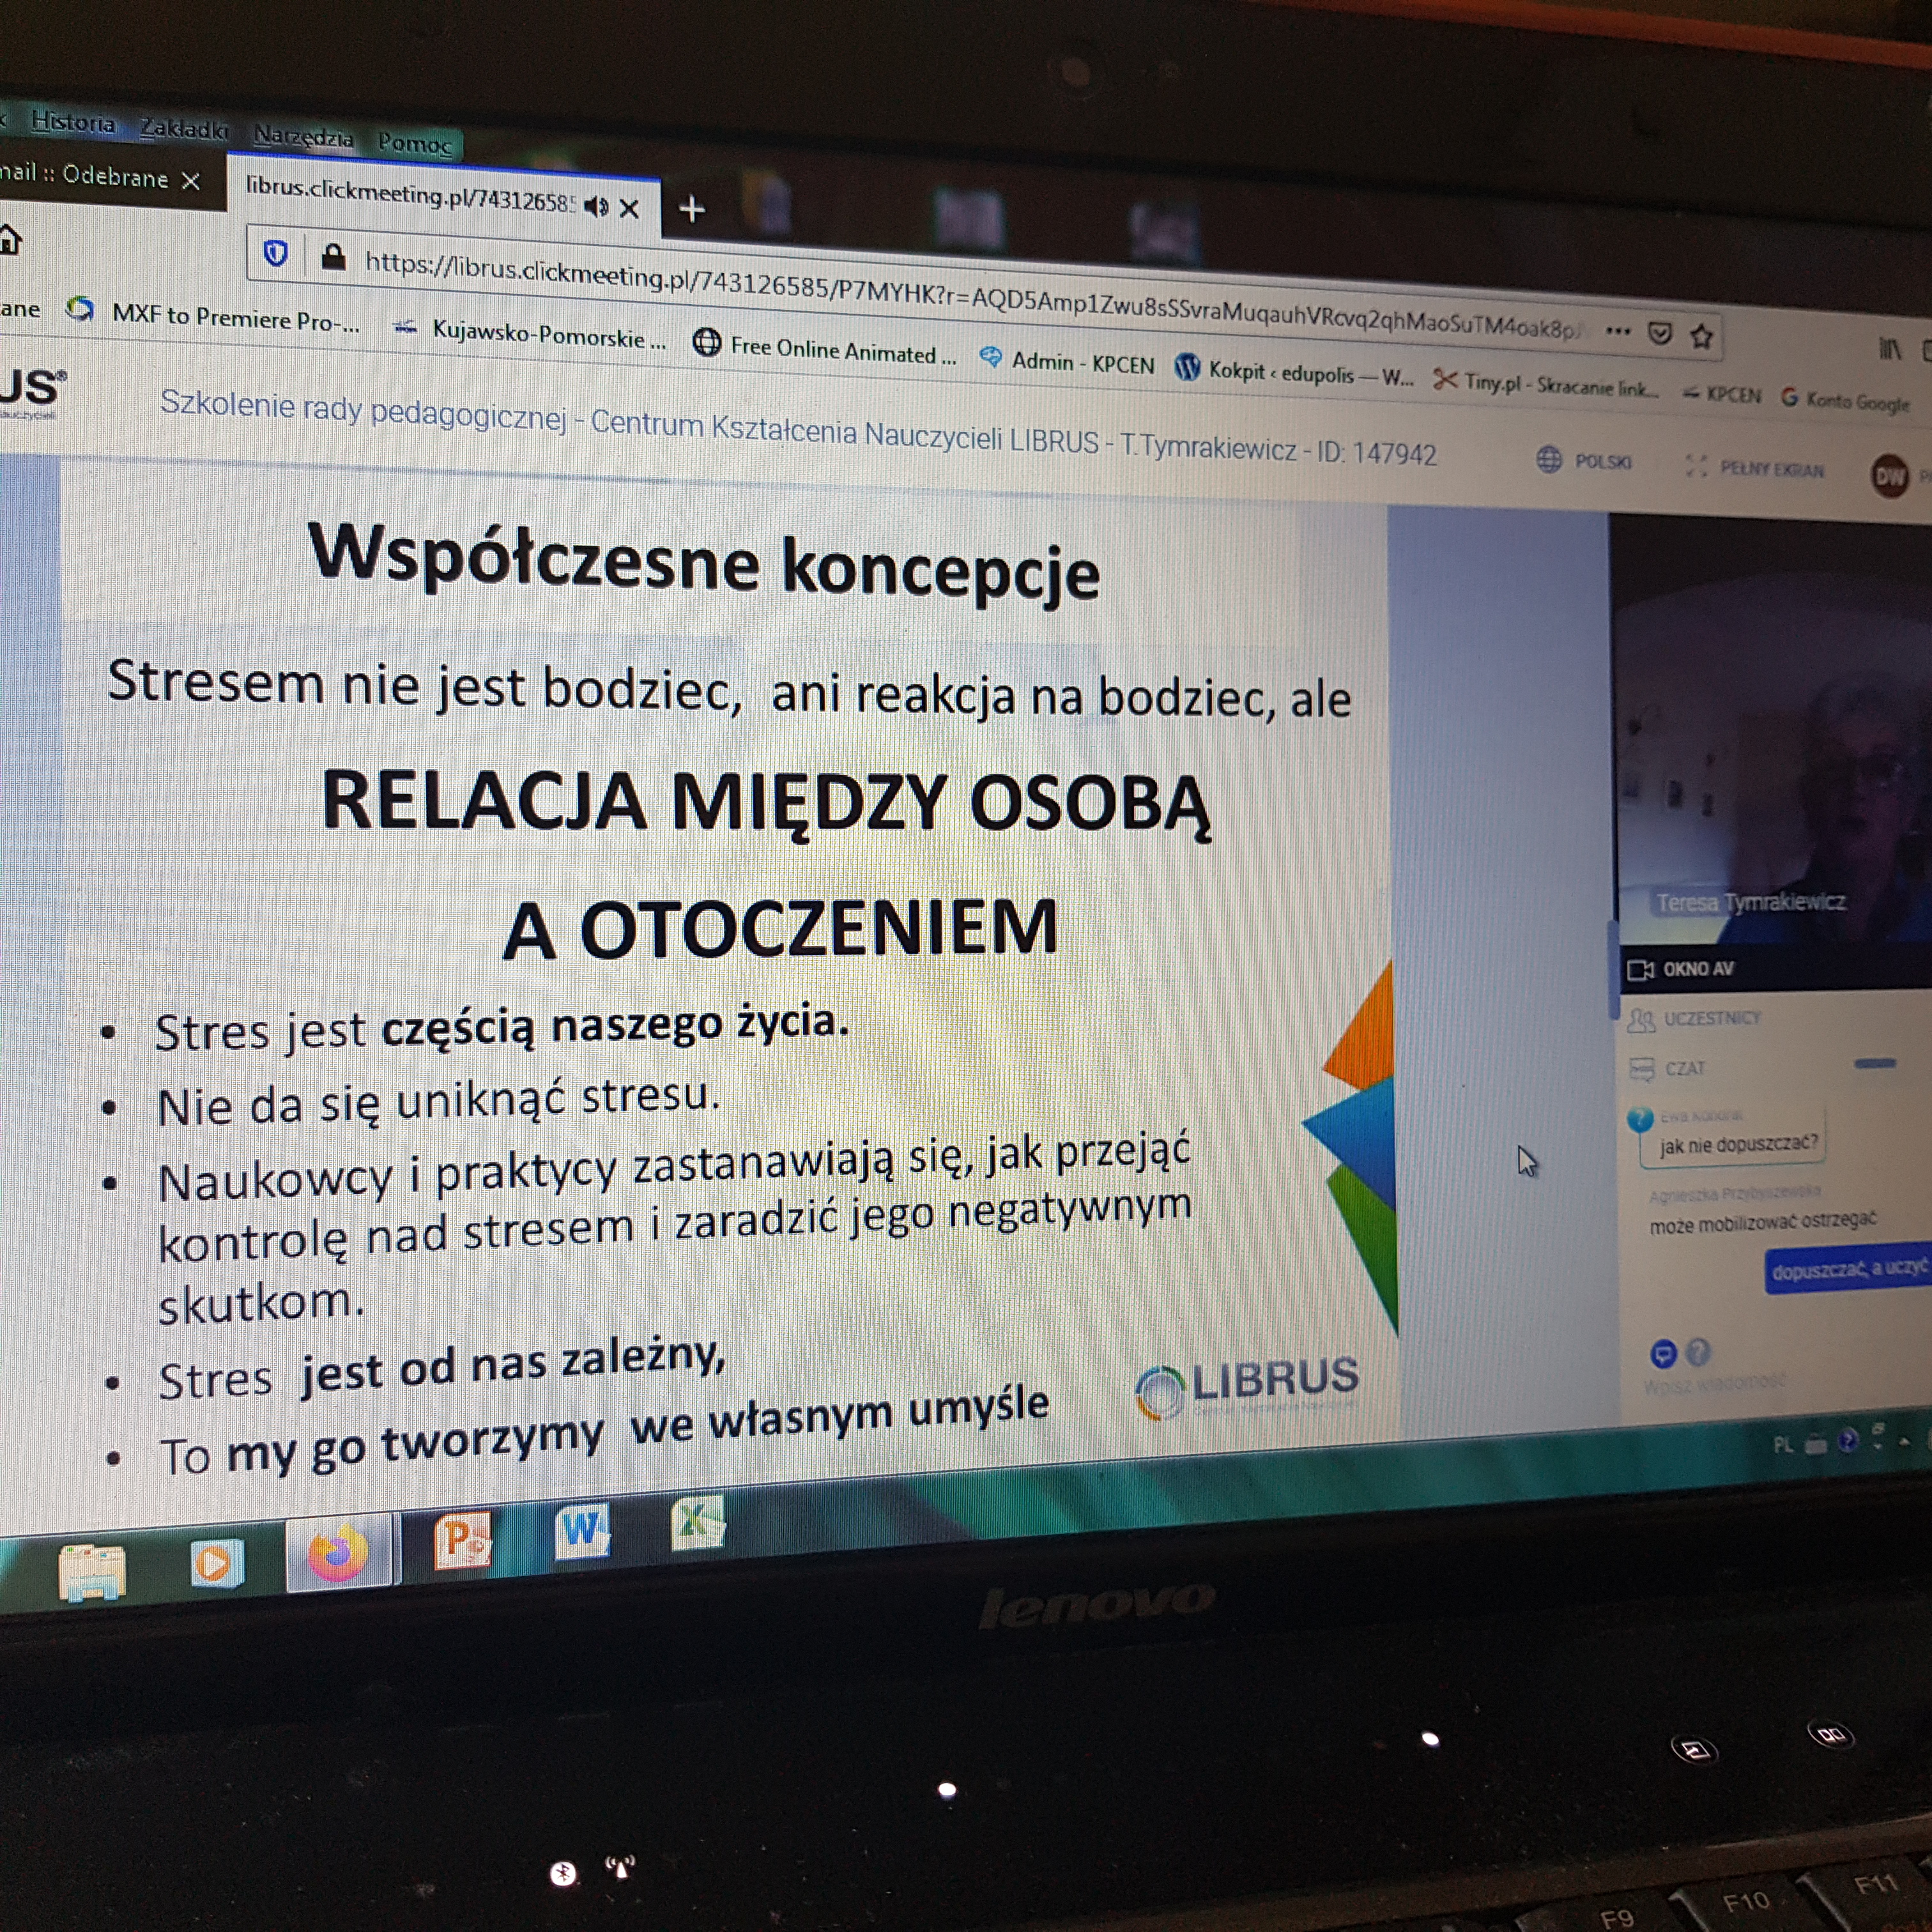Enter full screen with PEŁNY EKRAN
The height and width of the screenshot is (1932, 1932).
pos(1755,468)
